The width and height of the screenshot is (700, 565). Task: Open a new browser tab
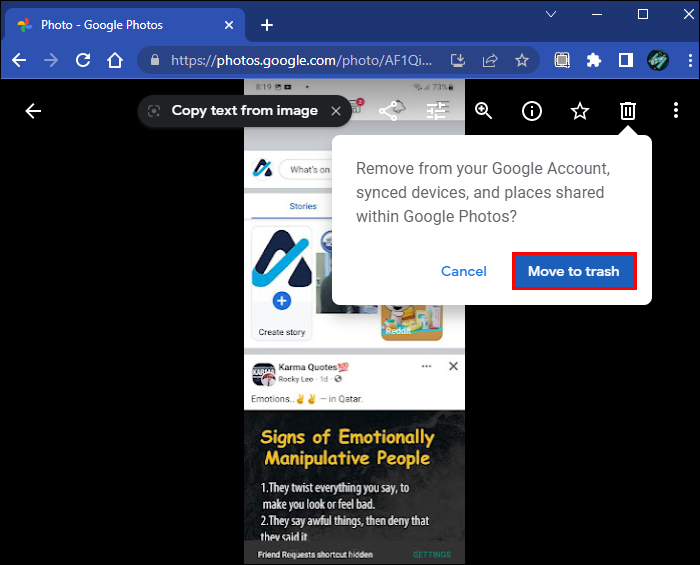pyautogui.click(x=267, y=25)
